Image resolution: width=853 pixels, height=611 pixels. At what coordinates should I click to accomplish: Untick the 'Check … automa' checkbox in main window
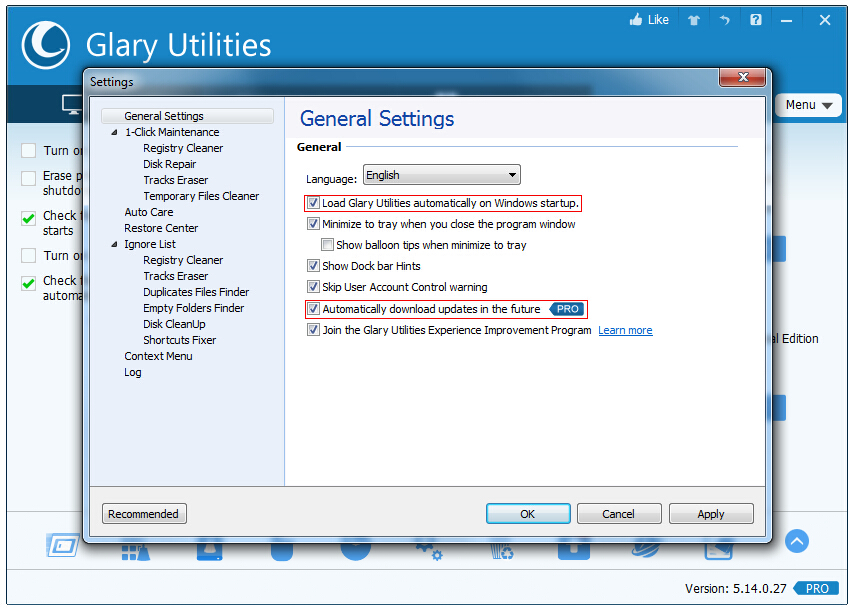pyautogui.click(x=28, y=283)
